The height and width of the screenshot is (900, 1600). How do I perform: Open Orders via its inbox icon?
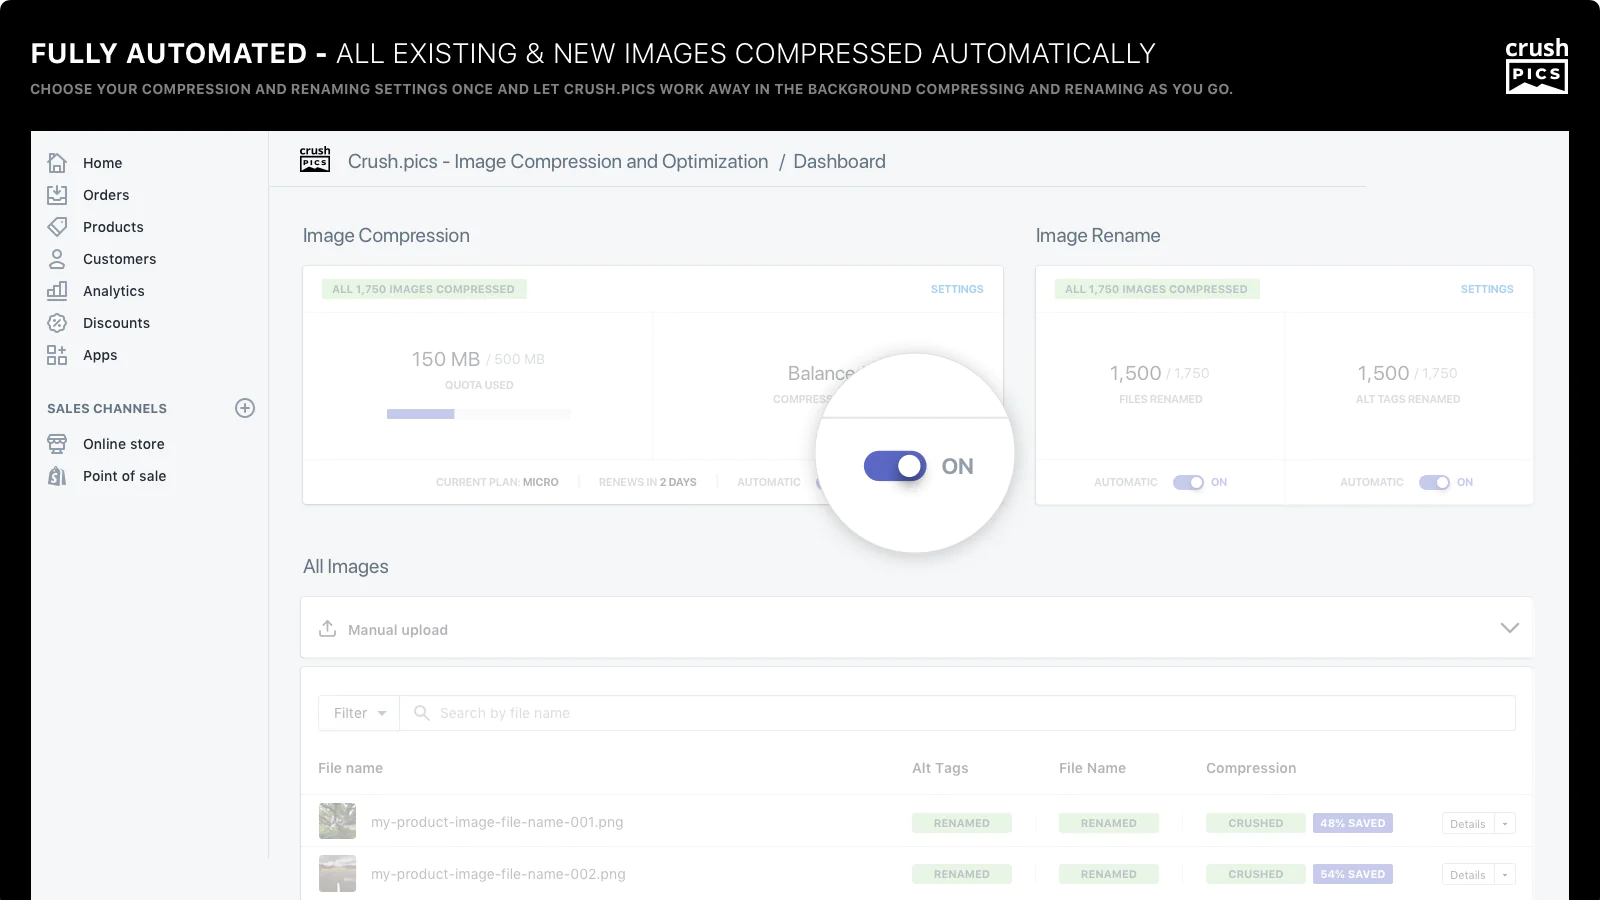[x=57, y=195]
